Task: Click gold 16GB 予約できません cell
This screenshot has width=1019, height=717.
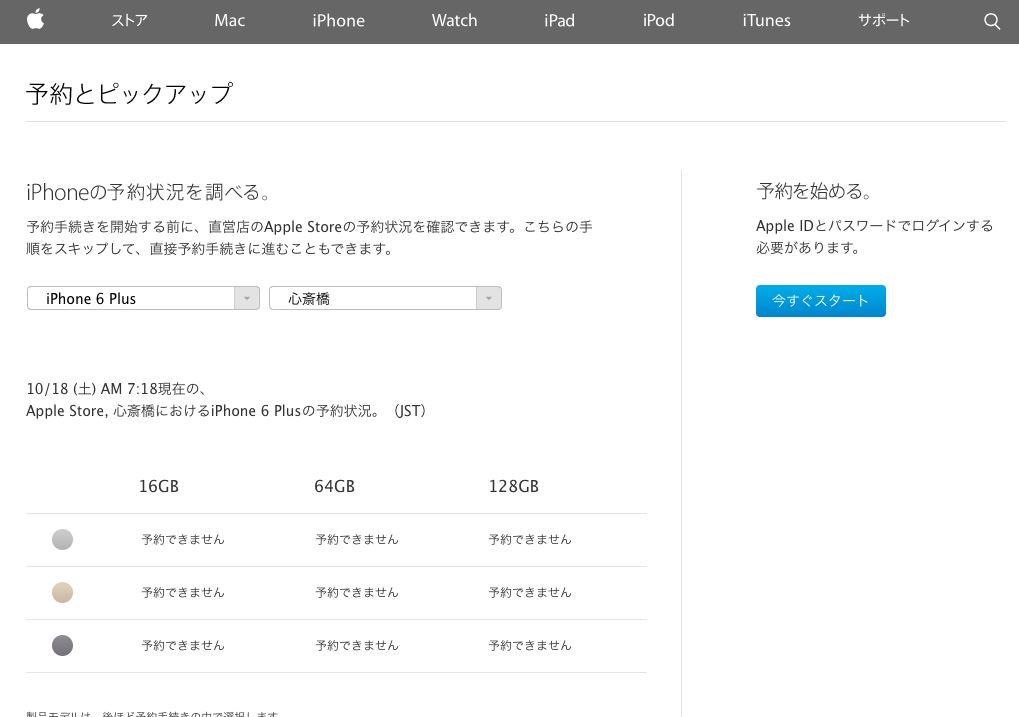Action: point(183,592)
